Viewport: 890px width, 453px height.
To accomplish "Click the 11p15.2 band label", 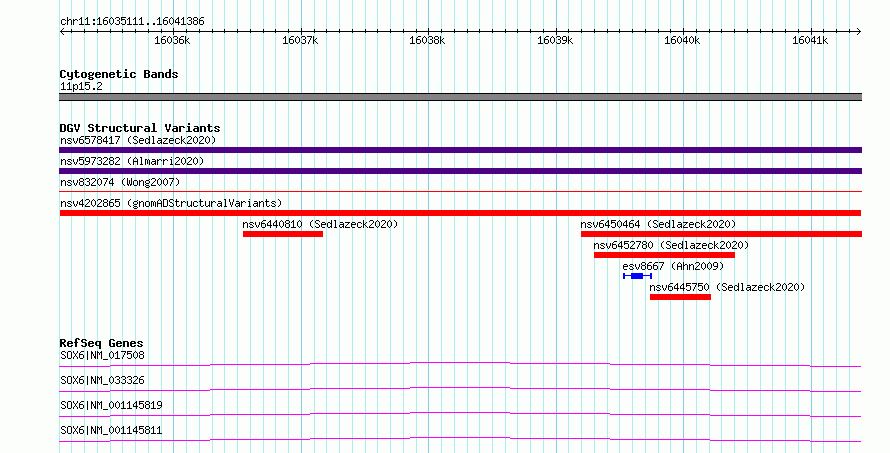I will (81, 86).
